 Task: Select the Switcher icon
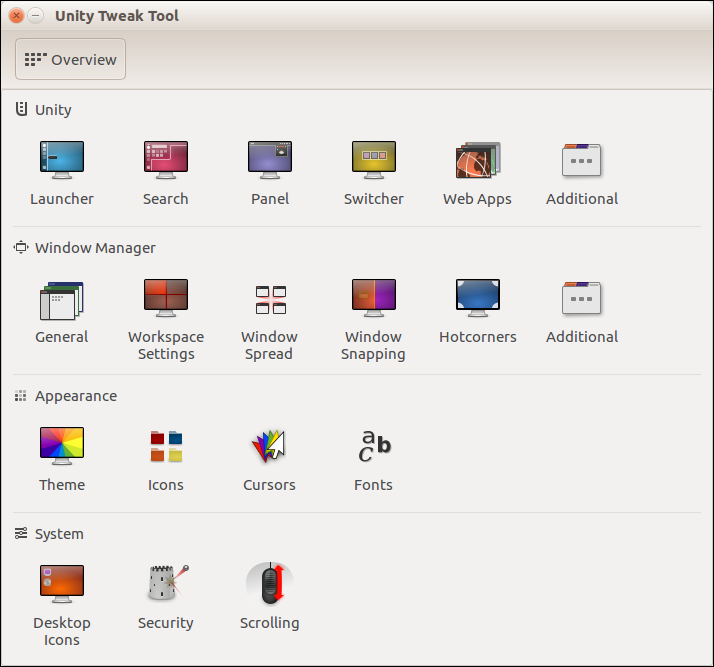coord(373,160)
